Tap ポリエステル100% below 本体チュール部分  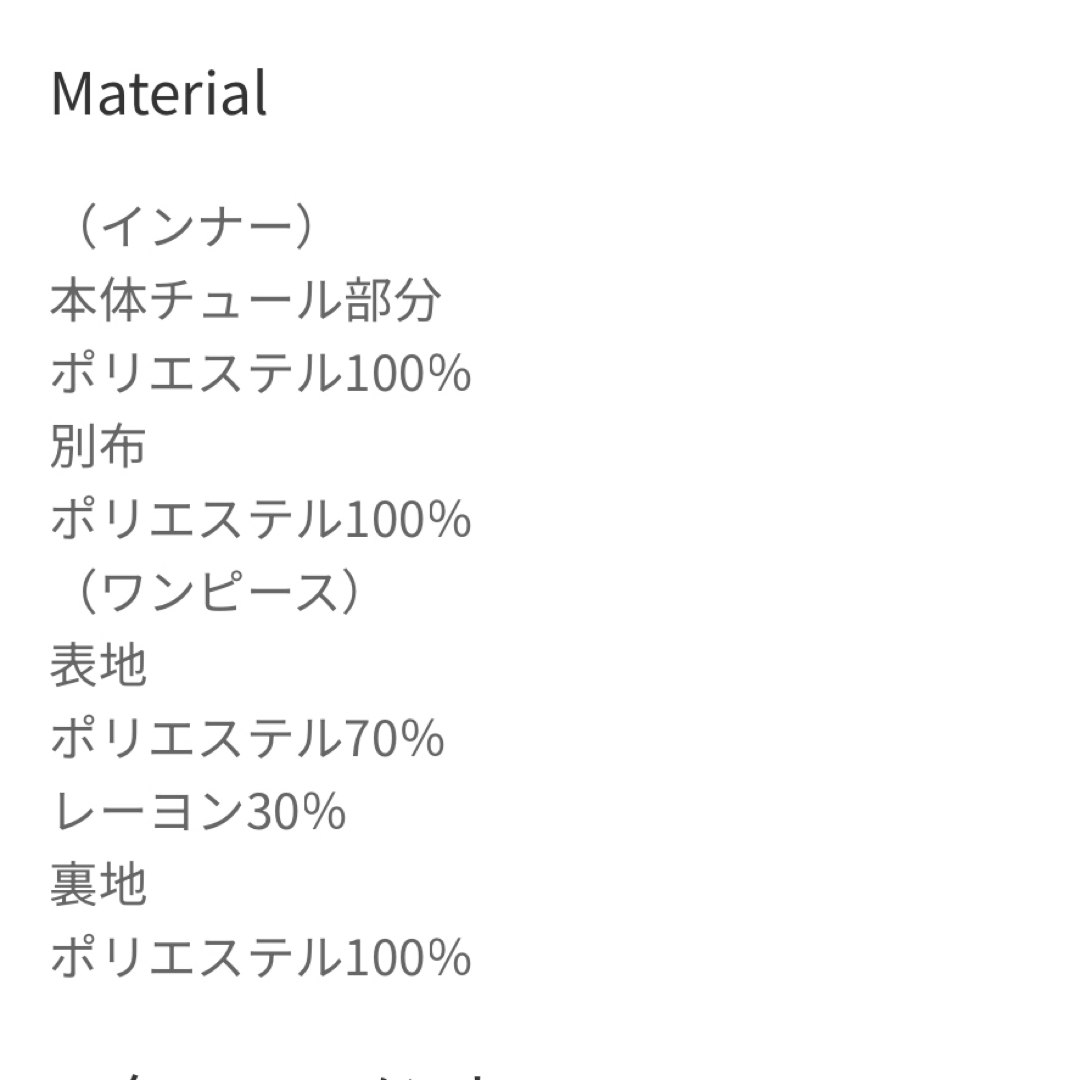coord(261,373)
